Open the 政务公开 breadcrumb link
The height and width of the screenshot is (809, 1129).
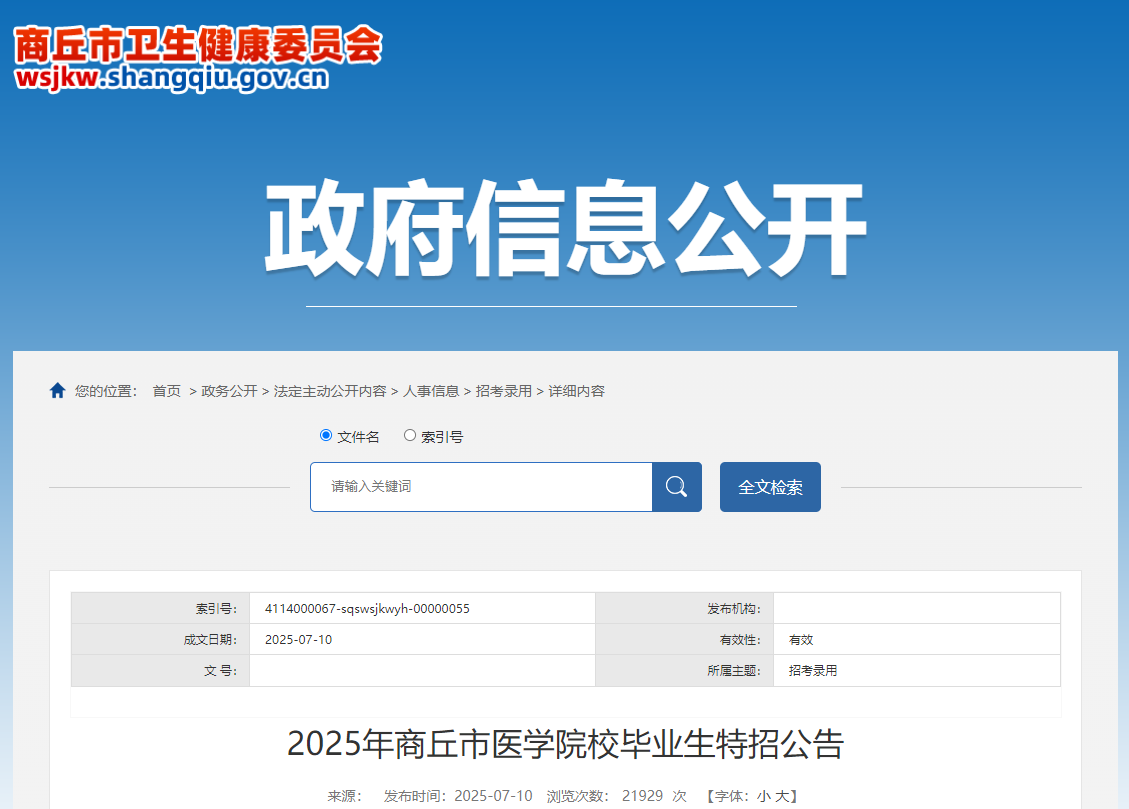[x=229, y=391]
